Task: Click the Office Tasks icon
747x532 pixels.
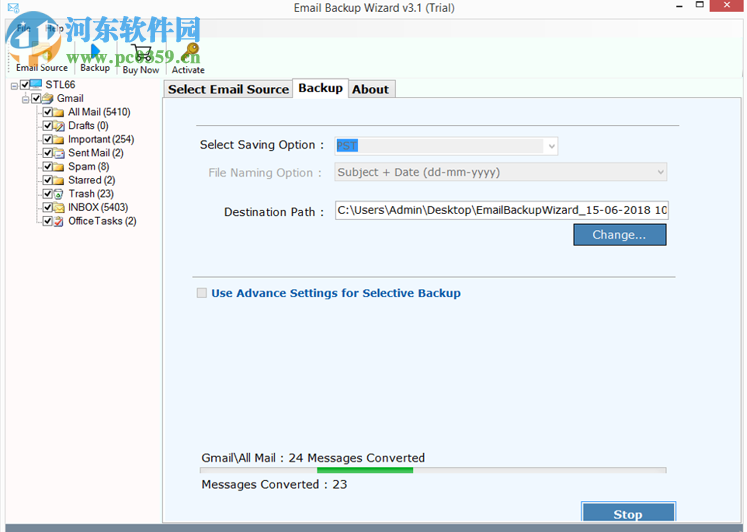Action: point(59,221)
